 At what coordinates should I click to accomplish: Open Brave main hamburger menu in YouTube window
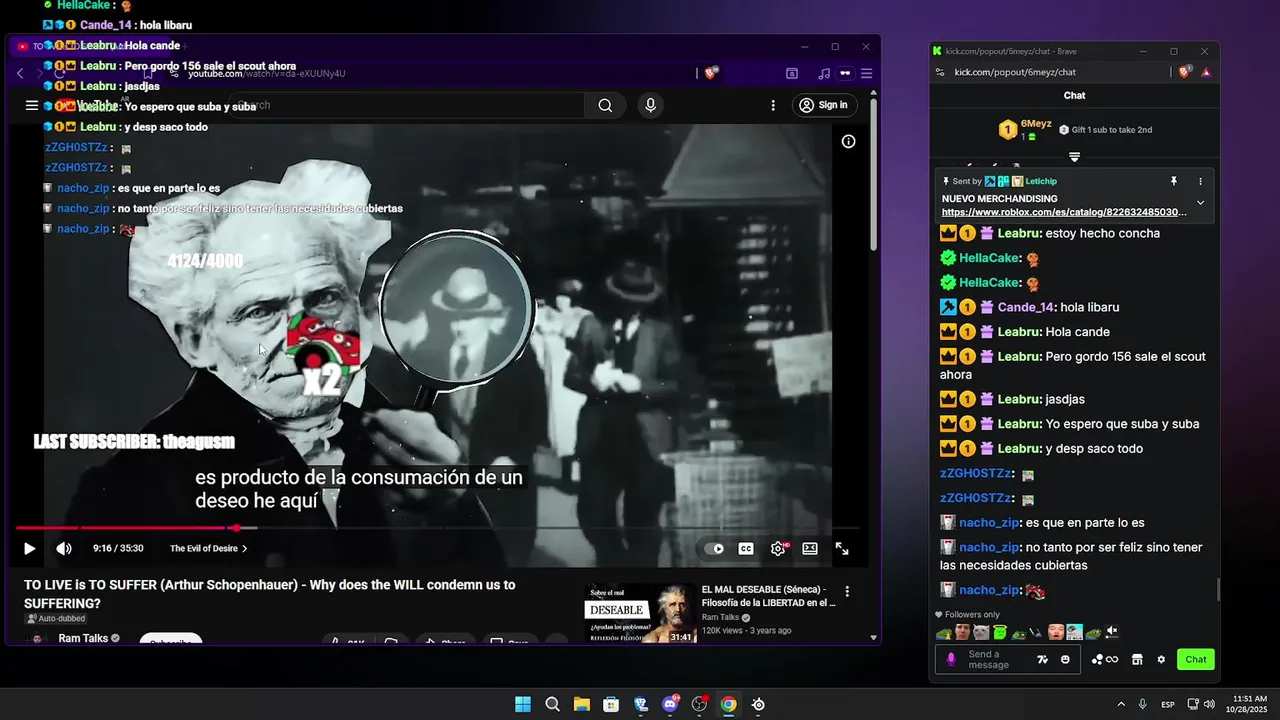click(x=866, y=73)
